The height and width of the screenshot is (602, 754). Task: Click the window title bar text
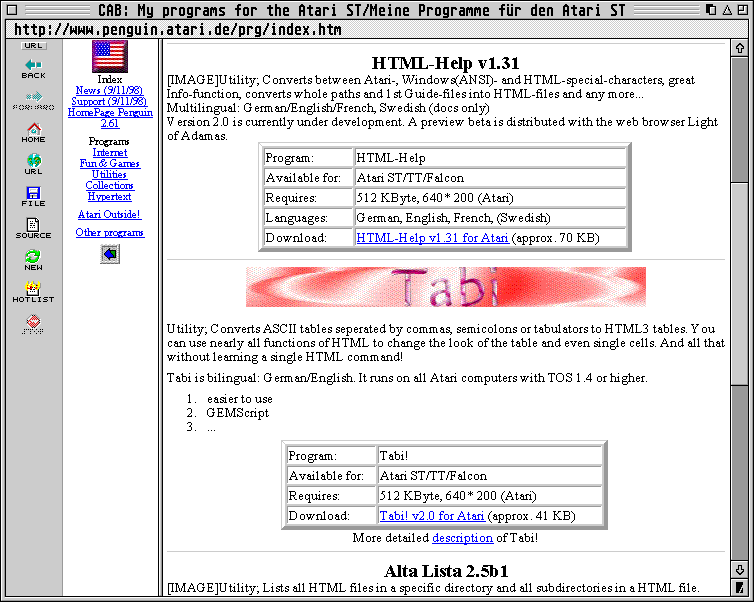click(x=362, y=10)
